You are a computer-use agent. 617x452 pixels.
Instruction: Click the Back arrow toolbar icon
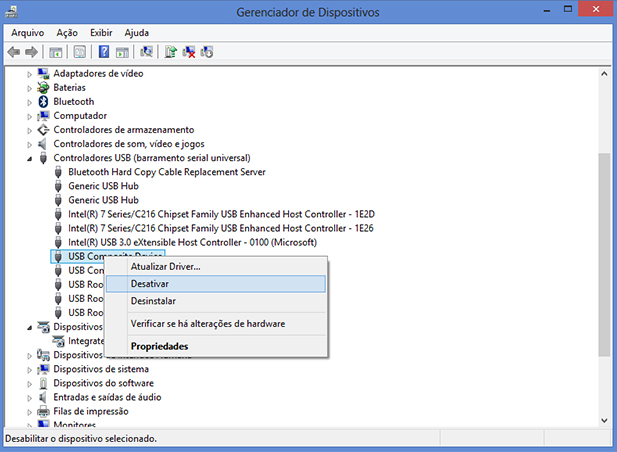point(14,52)
